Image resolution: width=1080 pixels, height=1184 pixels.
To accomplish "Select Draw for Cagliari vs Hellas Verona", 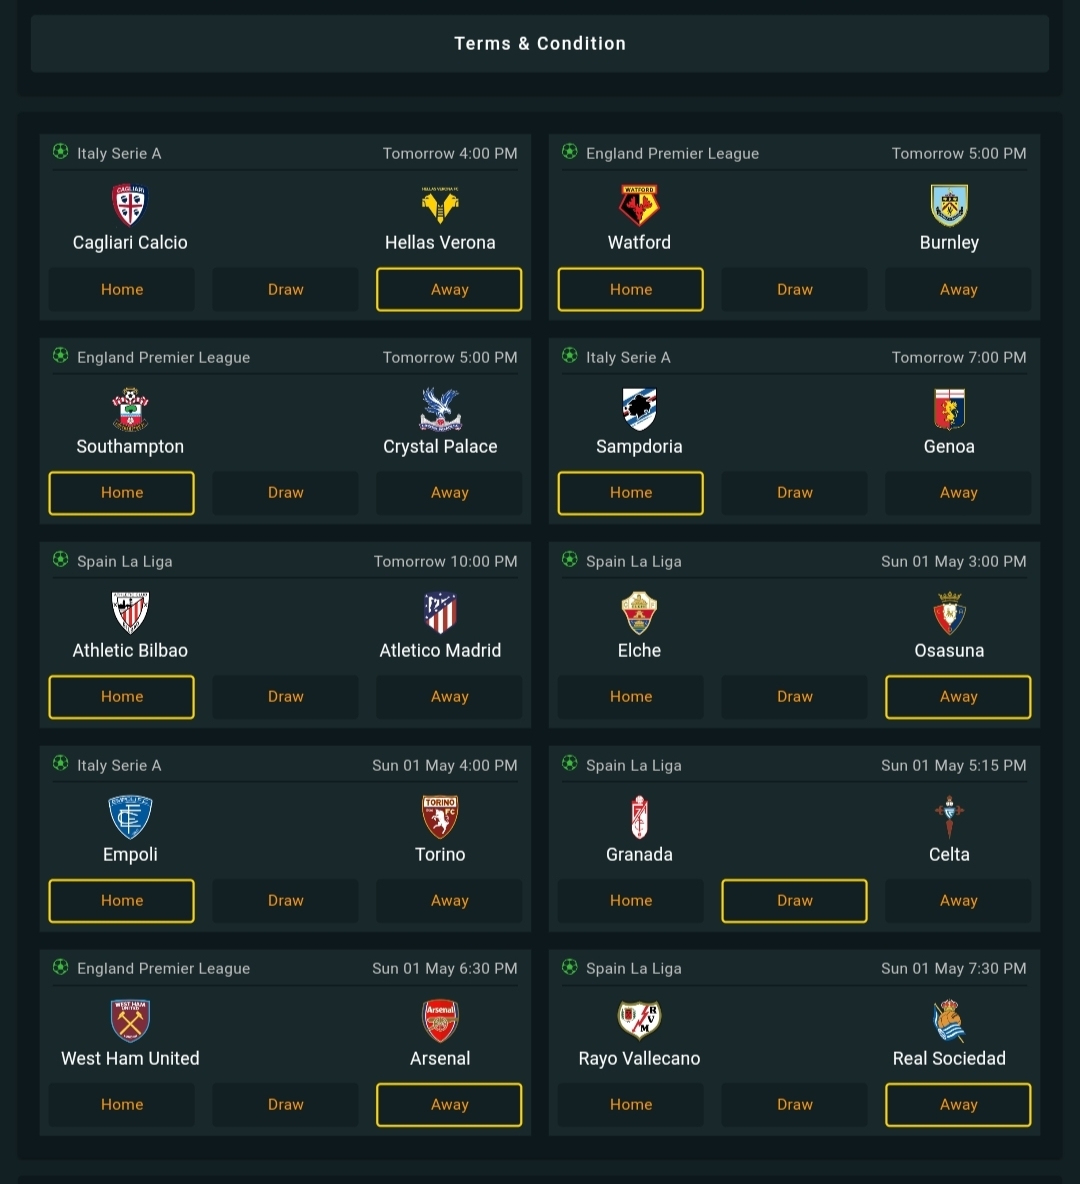I will [285, 289].
